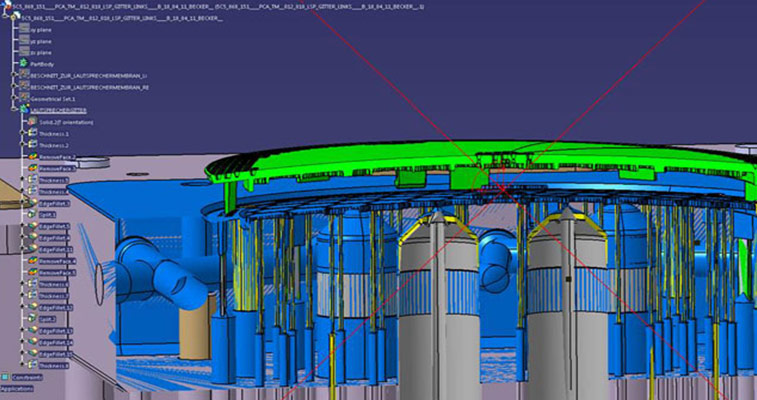Select the PartBody label
The height and width of the screenshot is (400, 757).
coord(42,64)
